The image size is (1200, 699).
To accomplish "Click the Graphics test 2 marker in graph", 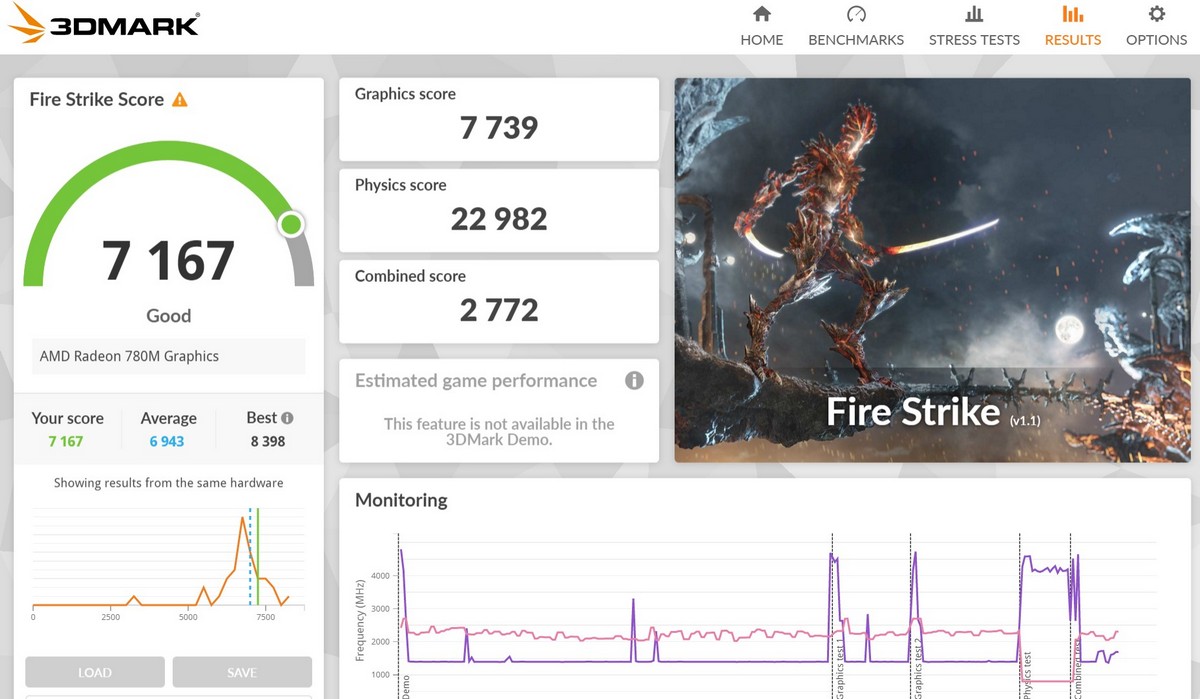I will pyautogui.click(x=917, y=668).
